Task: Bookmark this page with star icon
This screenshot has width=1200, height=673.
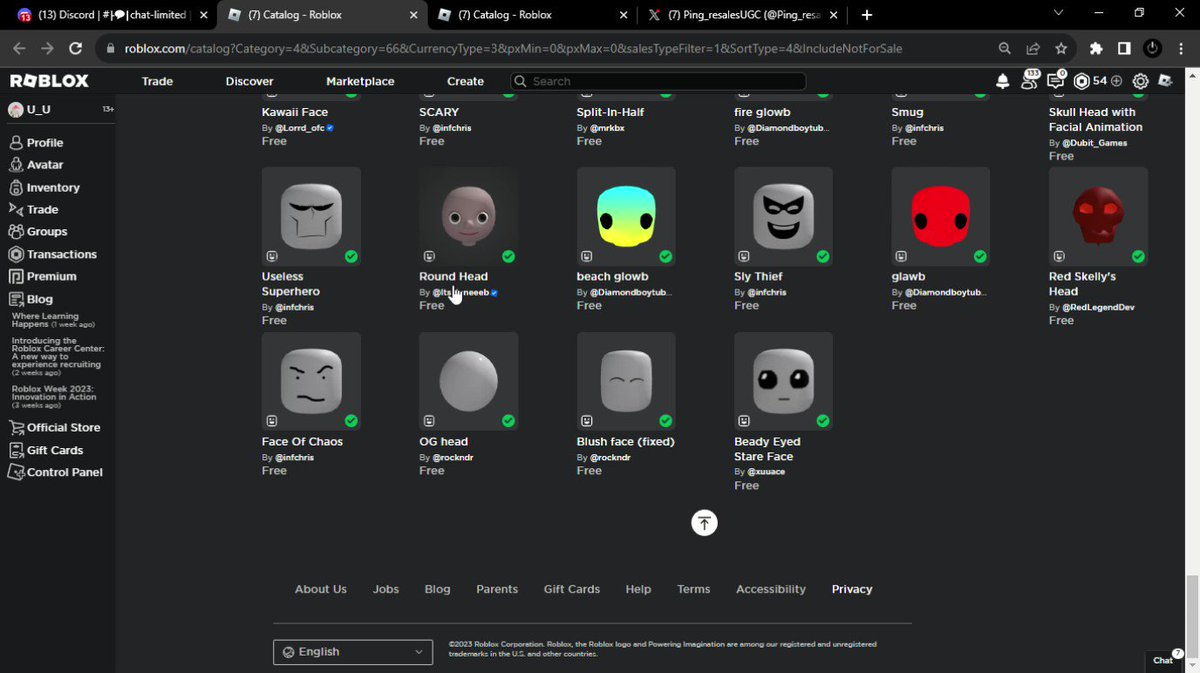Action: click(x=1061, y=48)
